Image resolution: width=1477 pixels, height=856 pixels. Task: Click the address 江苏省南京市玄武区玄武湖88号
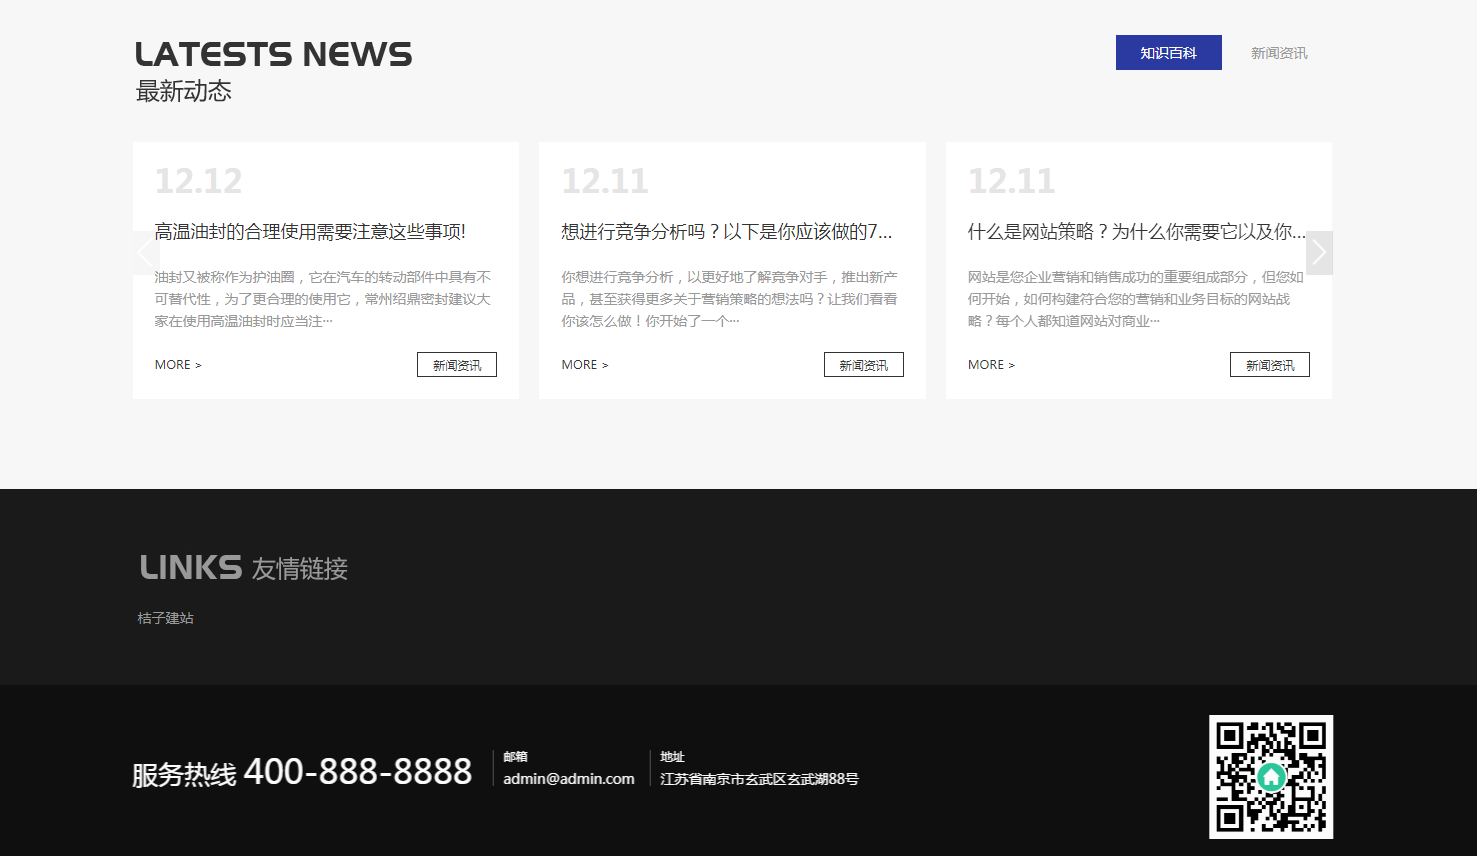click(759, 779)
